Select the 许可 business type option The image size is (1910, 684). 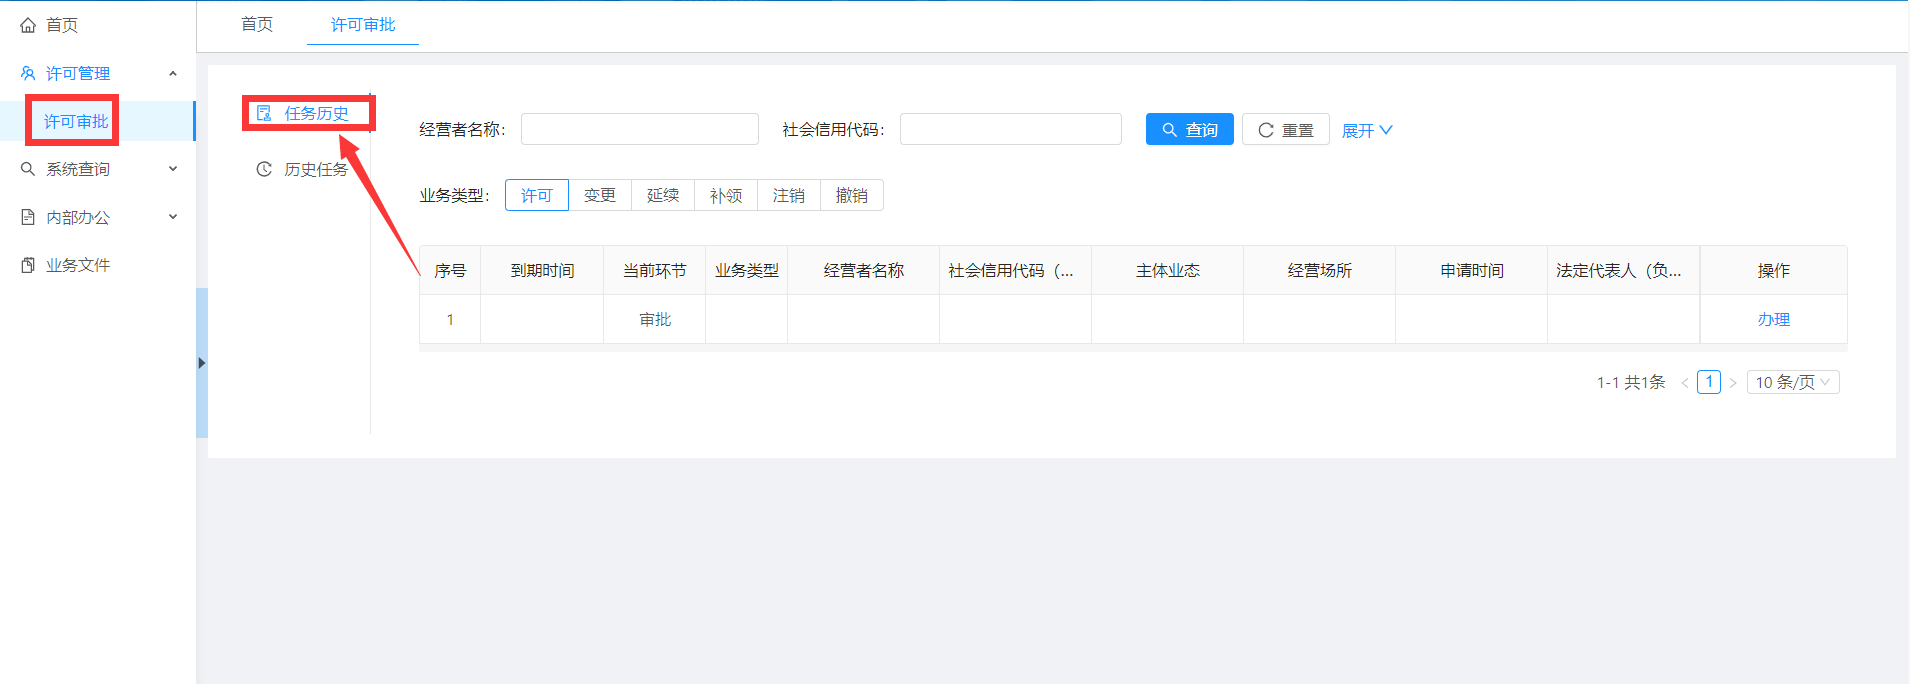[x=537, y=195]
